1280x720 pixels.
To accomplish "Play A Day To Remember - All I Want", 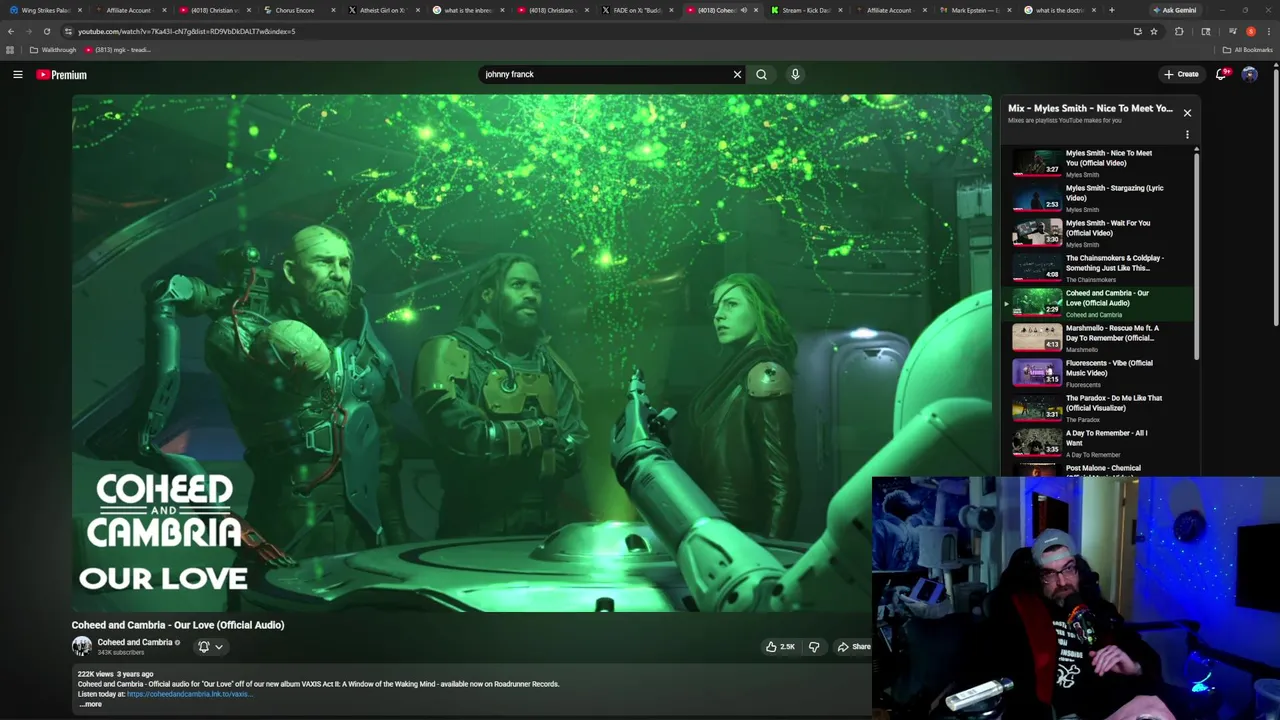I will click(1100, 443).
